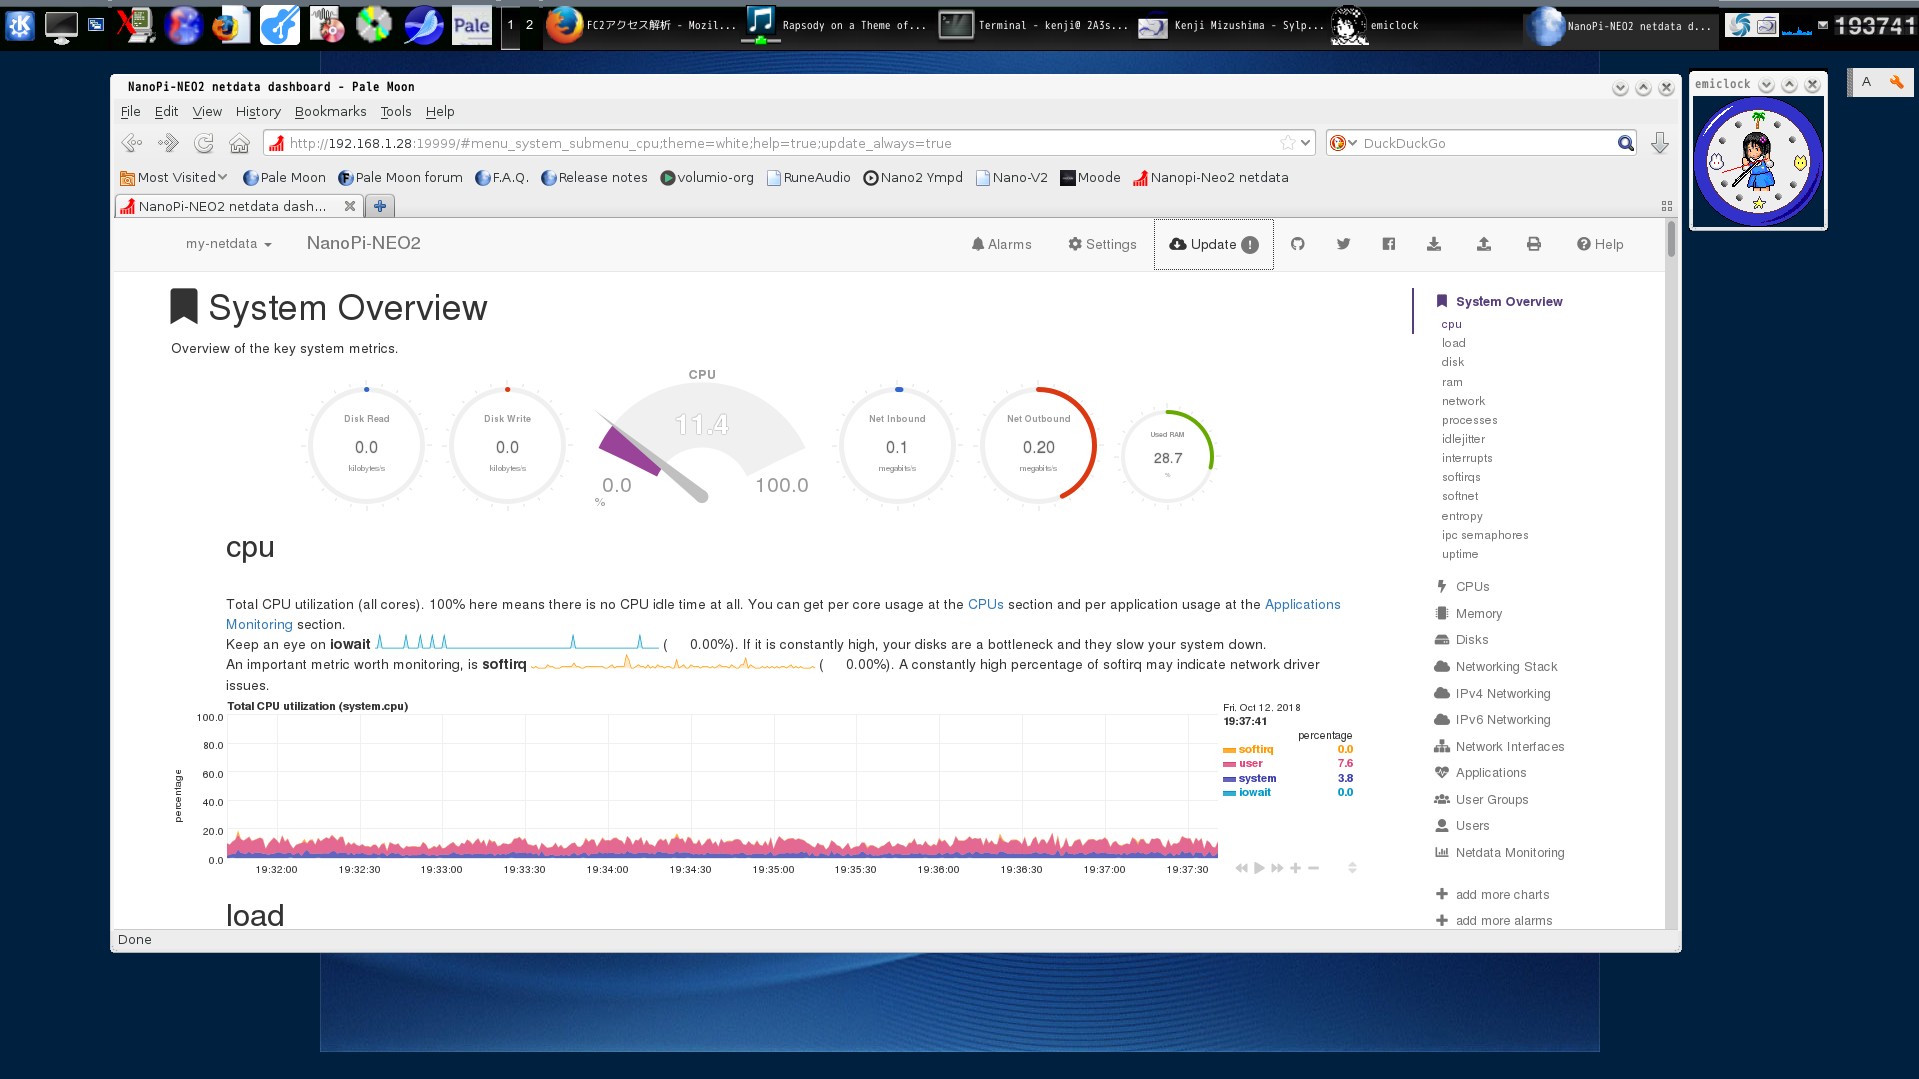Screen dimensions: 1919x1079
Task: Click the snapshot import (upload) icon
Action: click(x=1484, y=243)
